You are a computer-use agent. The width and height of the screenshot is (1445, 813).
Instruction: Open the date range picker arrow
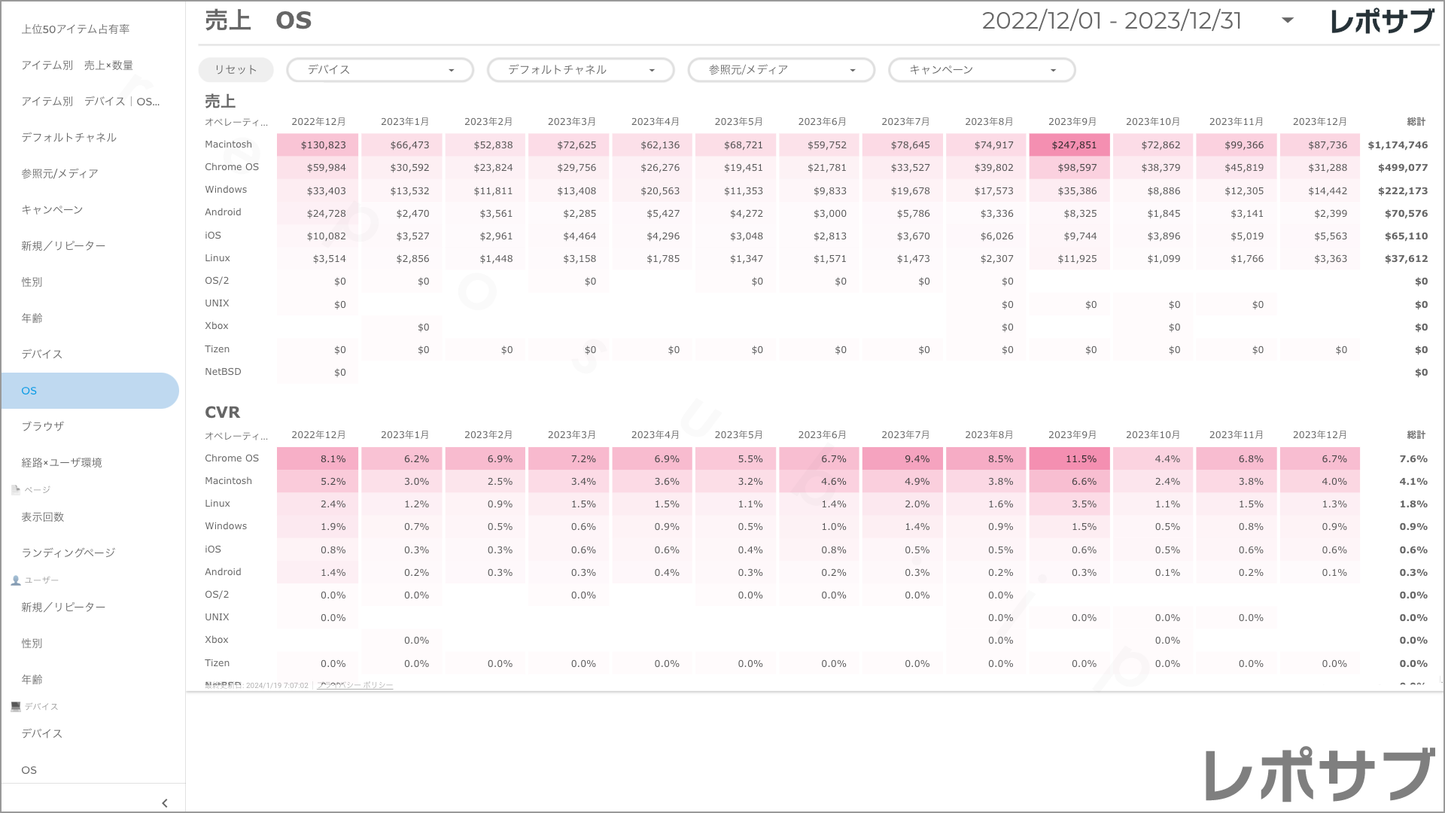(x=1287, y=21)
